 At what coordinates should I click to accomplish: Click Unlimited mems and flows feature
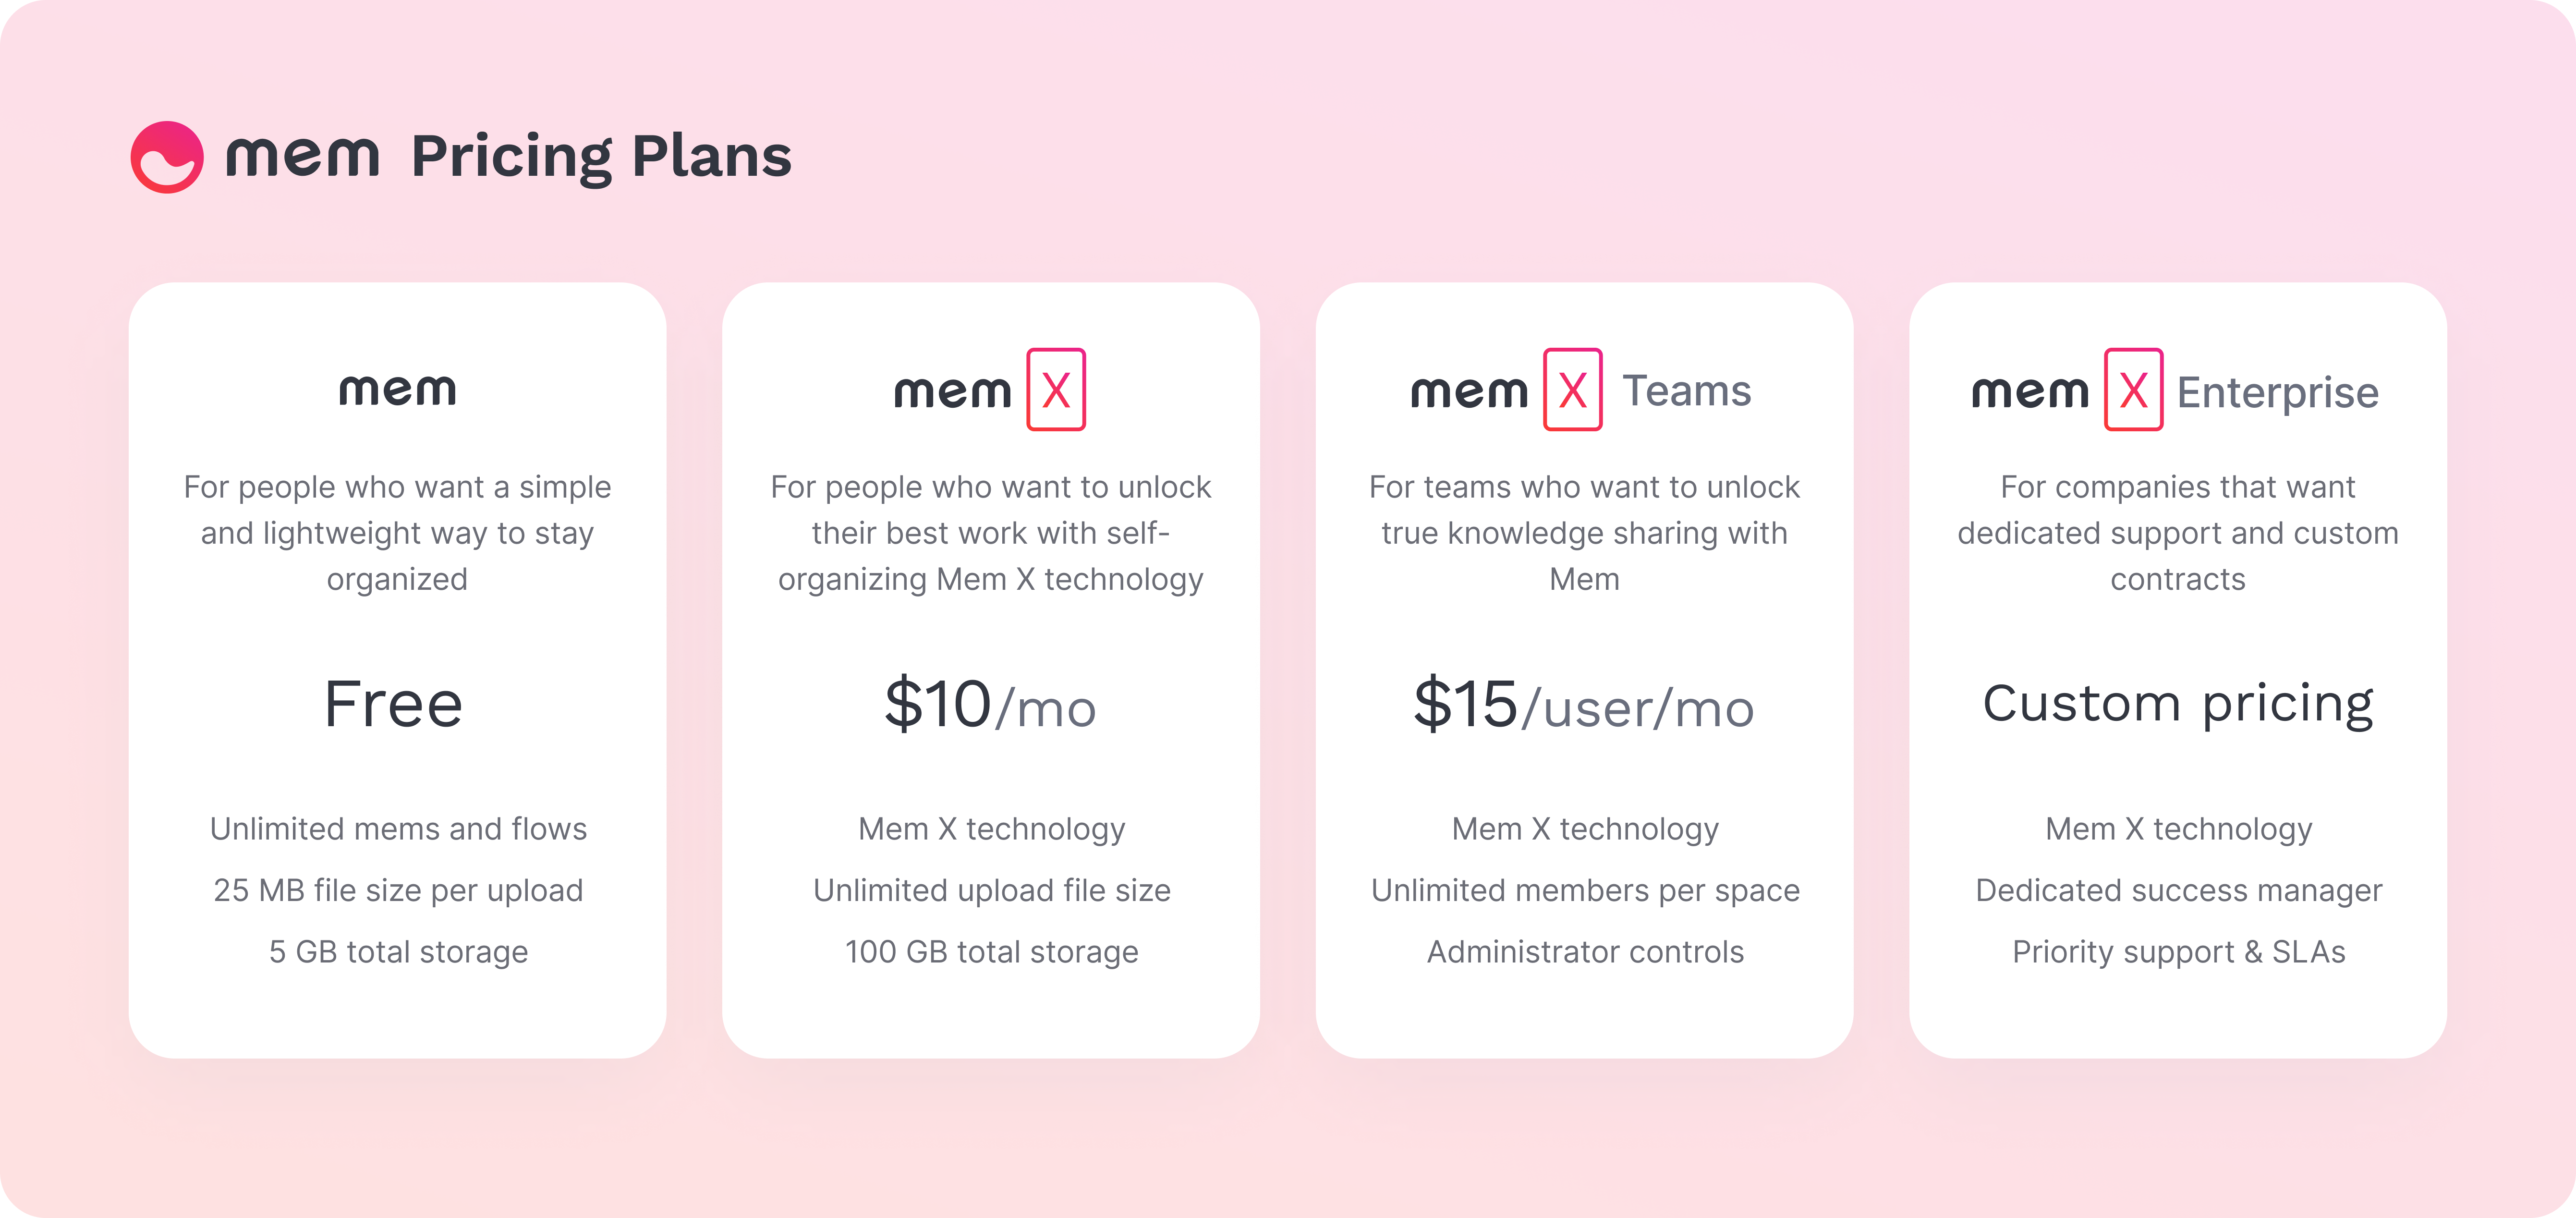[x=398, y=829]
